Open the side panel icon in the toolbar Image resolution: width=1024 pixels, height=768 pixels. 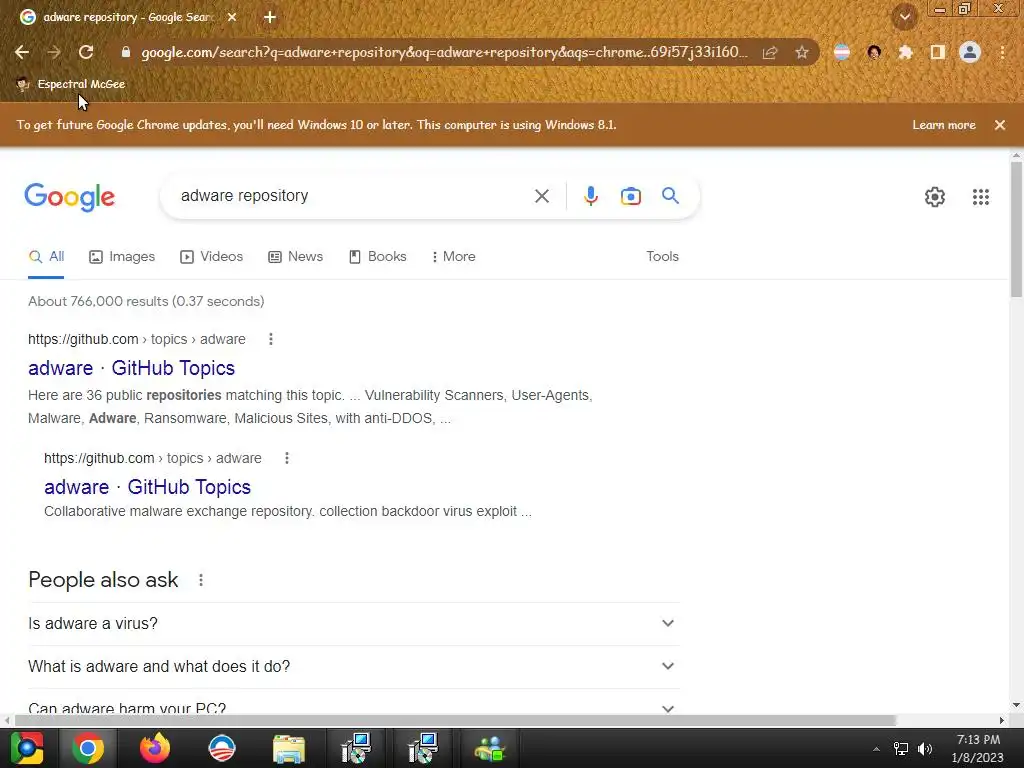(x=938, y=52)
